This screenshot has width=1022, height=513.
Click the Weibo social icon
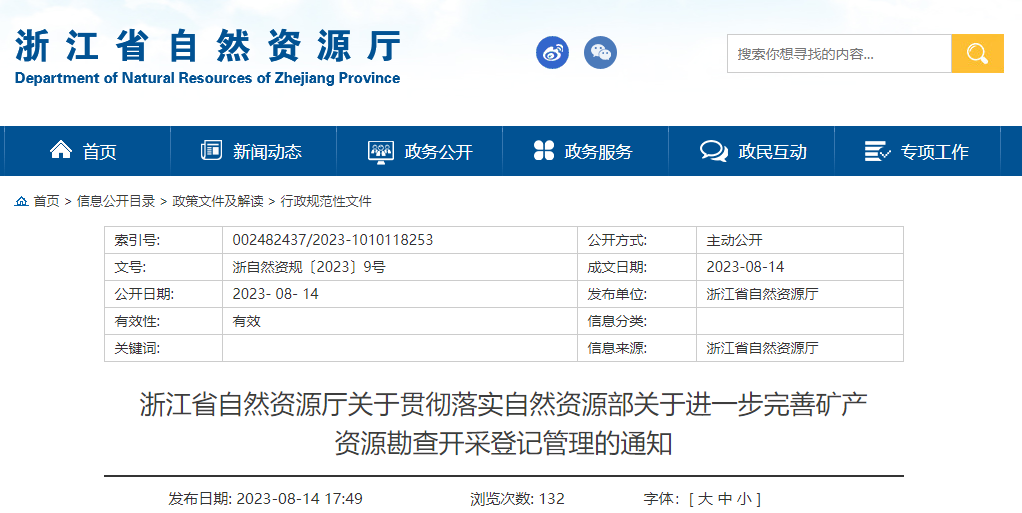pos(552,53)
